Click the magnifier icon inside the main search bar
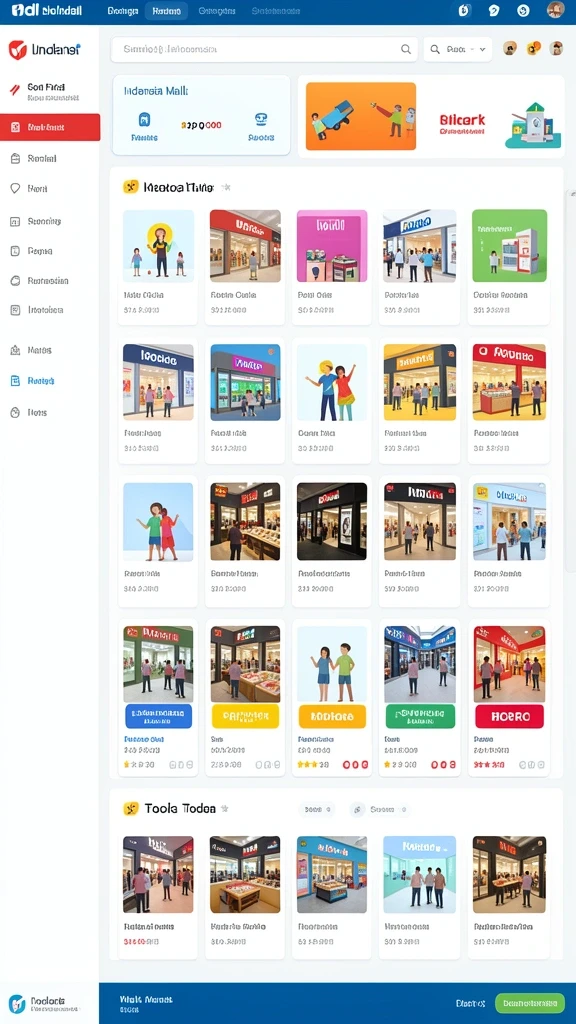The width and height of the screenshot is (576, 1024). (x=406, y=49)
